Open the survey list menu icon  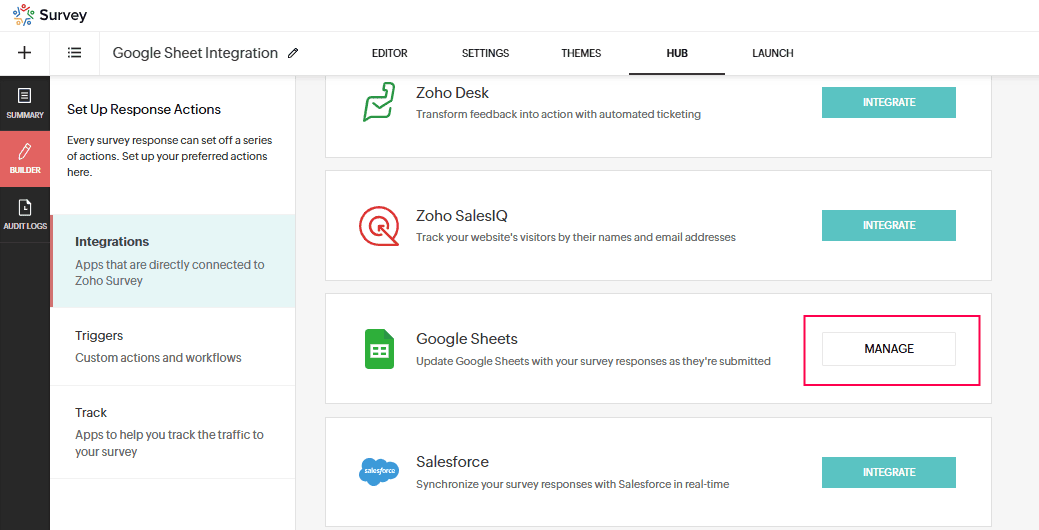click(x=75, y=53)
